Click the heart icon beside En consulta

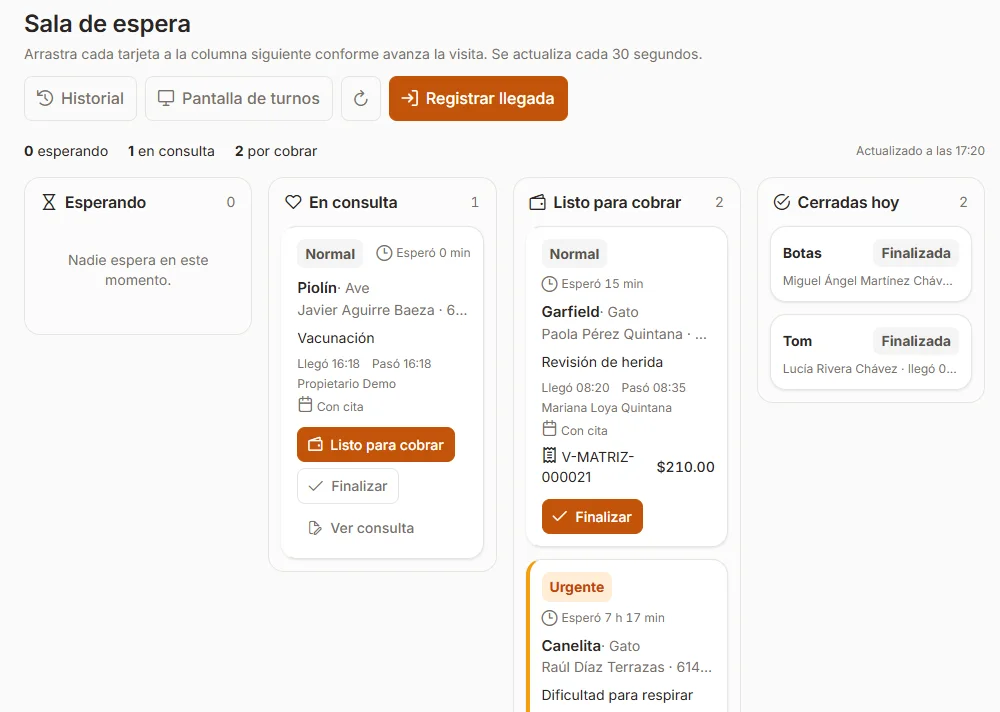tap(293, 202)
